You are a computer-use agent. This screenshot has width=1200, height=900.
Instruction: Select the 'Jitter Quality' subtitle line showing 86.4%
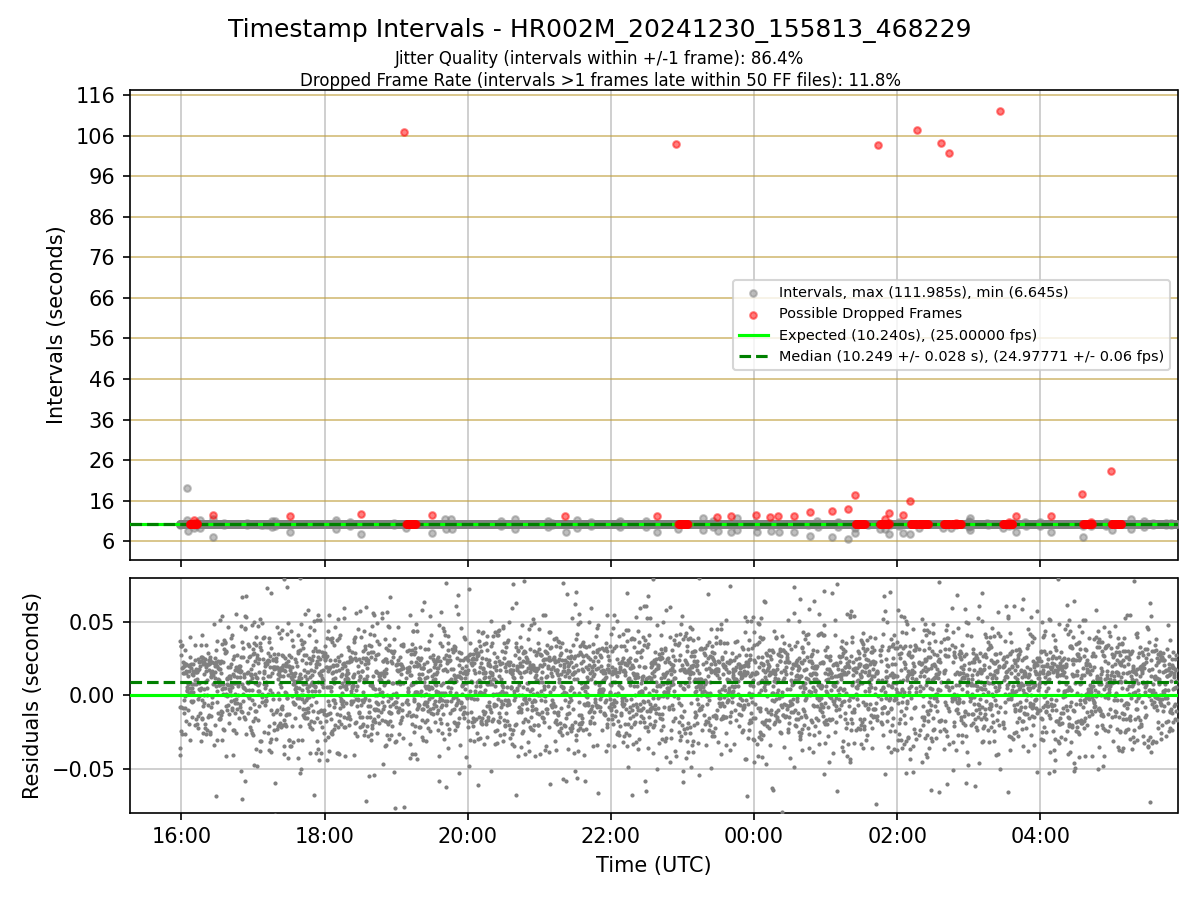(x=599, y=58)
